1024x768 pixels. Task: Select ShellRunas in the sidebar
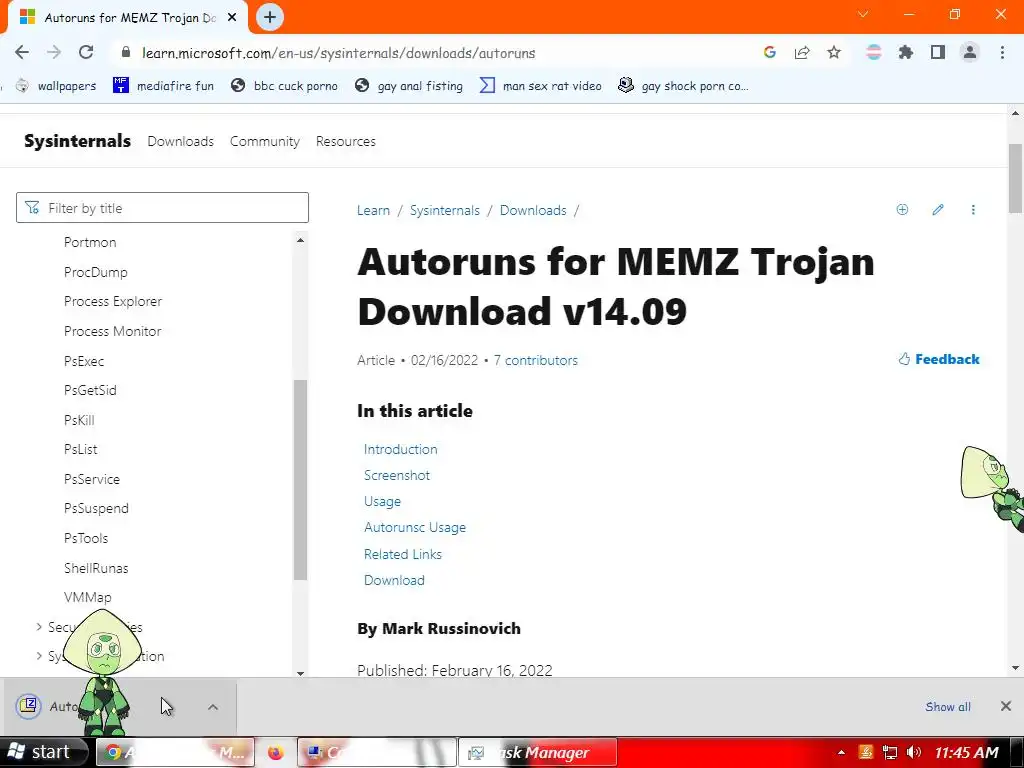click(x=96, y=568)
